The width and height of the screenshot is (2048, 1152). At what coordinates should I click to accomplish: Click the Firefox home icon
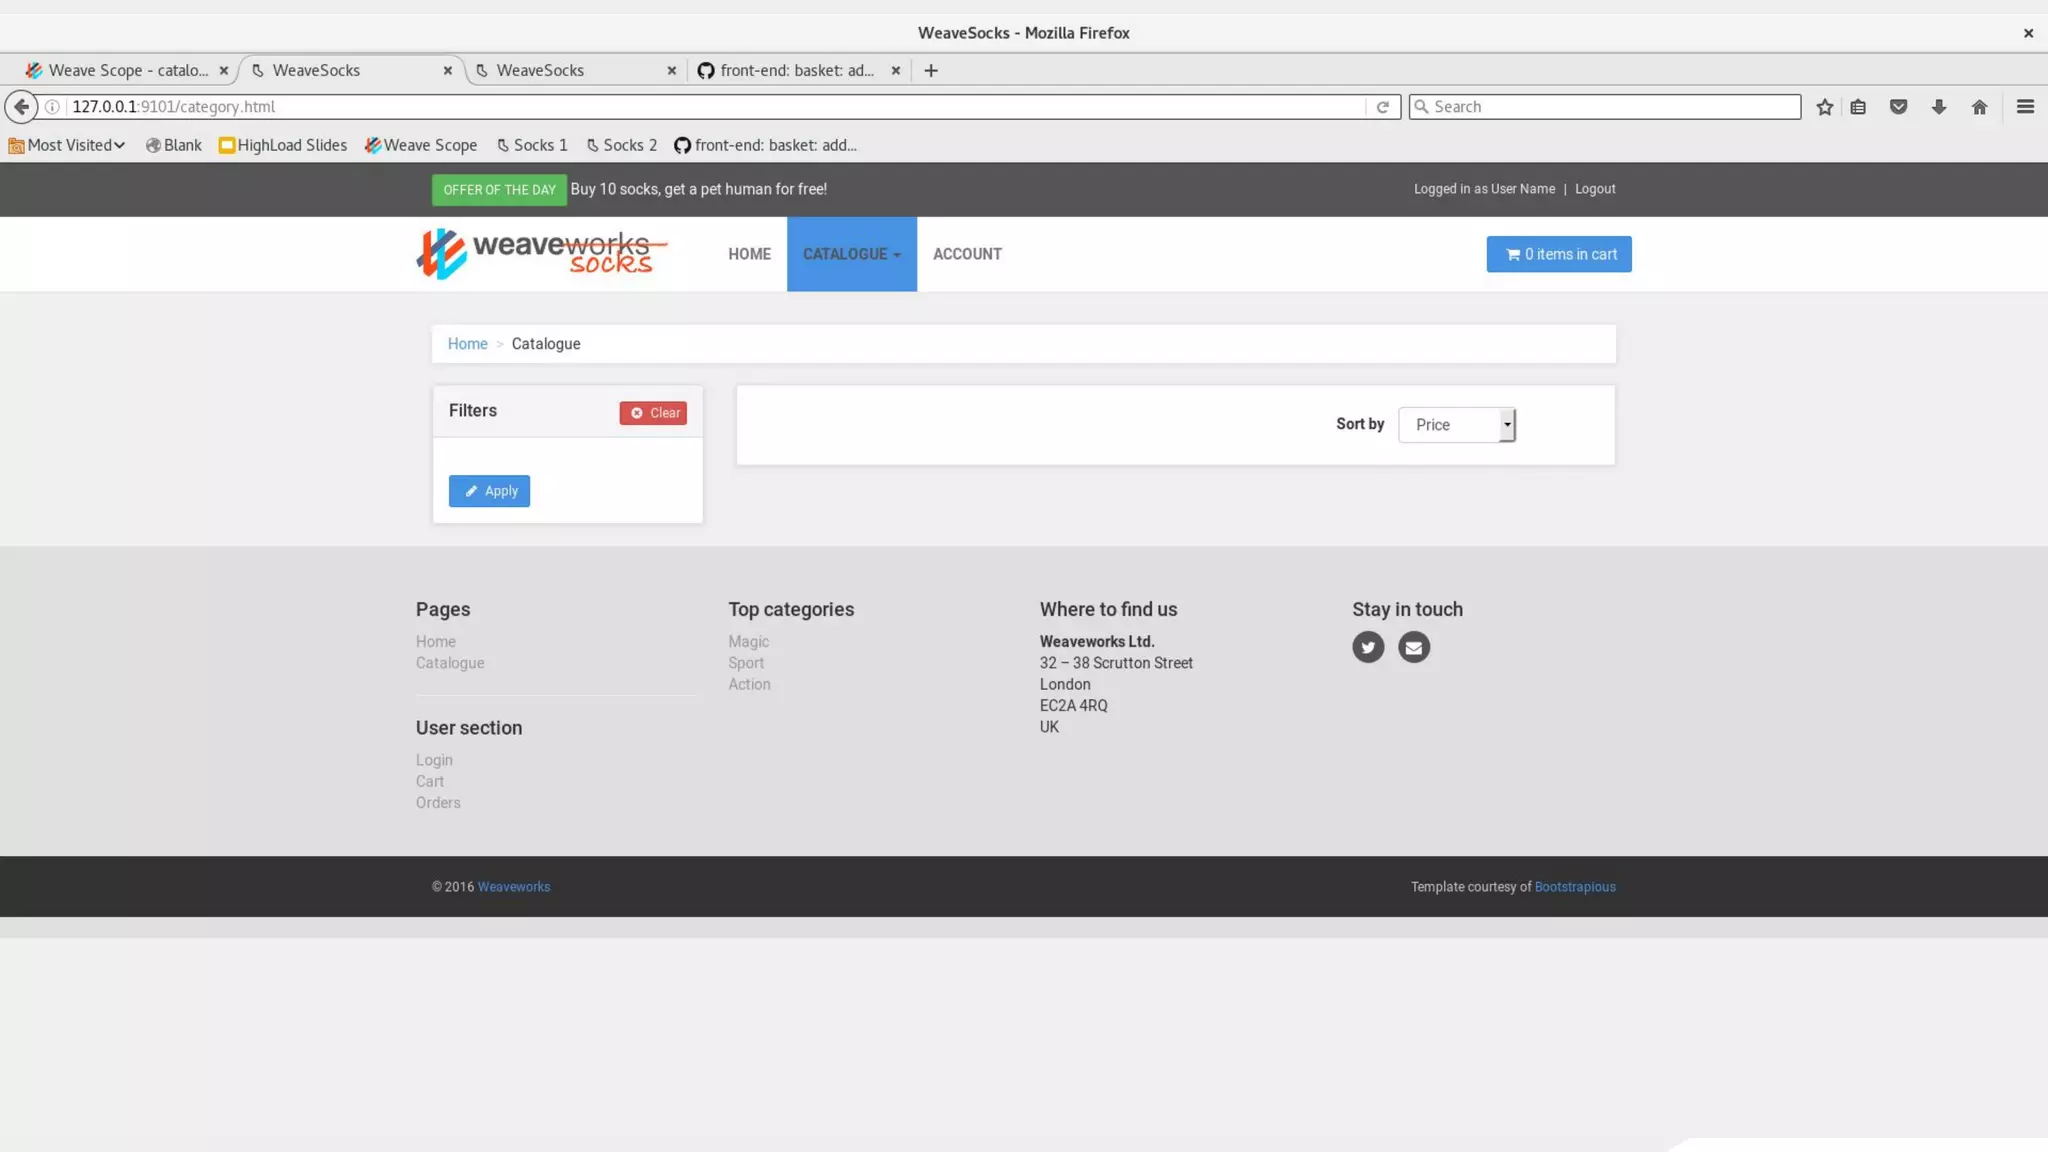[1979, 107]
